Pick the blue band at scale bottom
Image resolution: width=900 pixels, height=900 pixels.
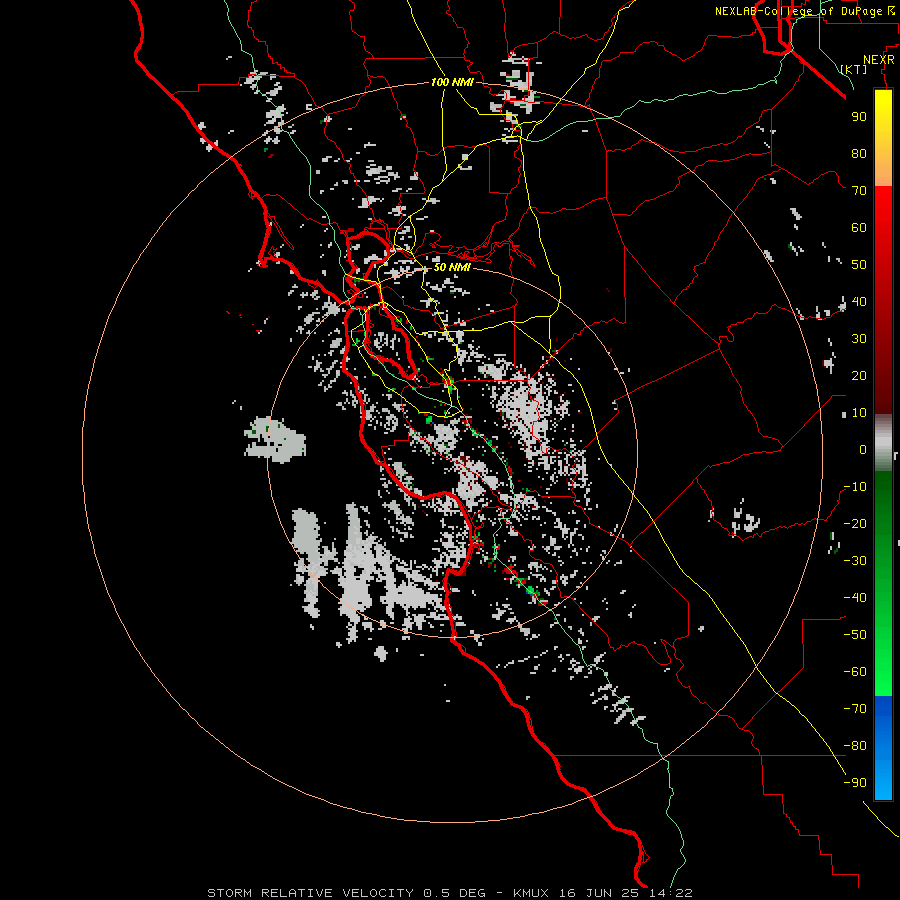[883, 748]
